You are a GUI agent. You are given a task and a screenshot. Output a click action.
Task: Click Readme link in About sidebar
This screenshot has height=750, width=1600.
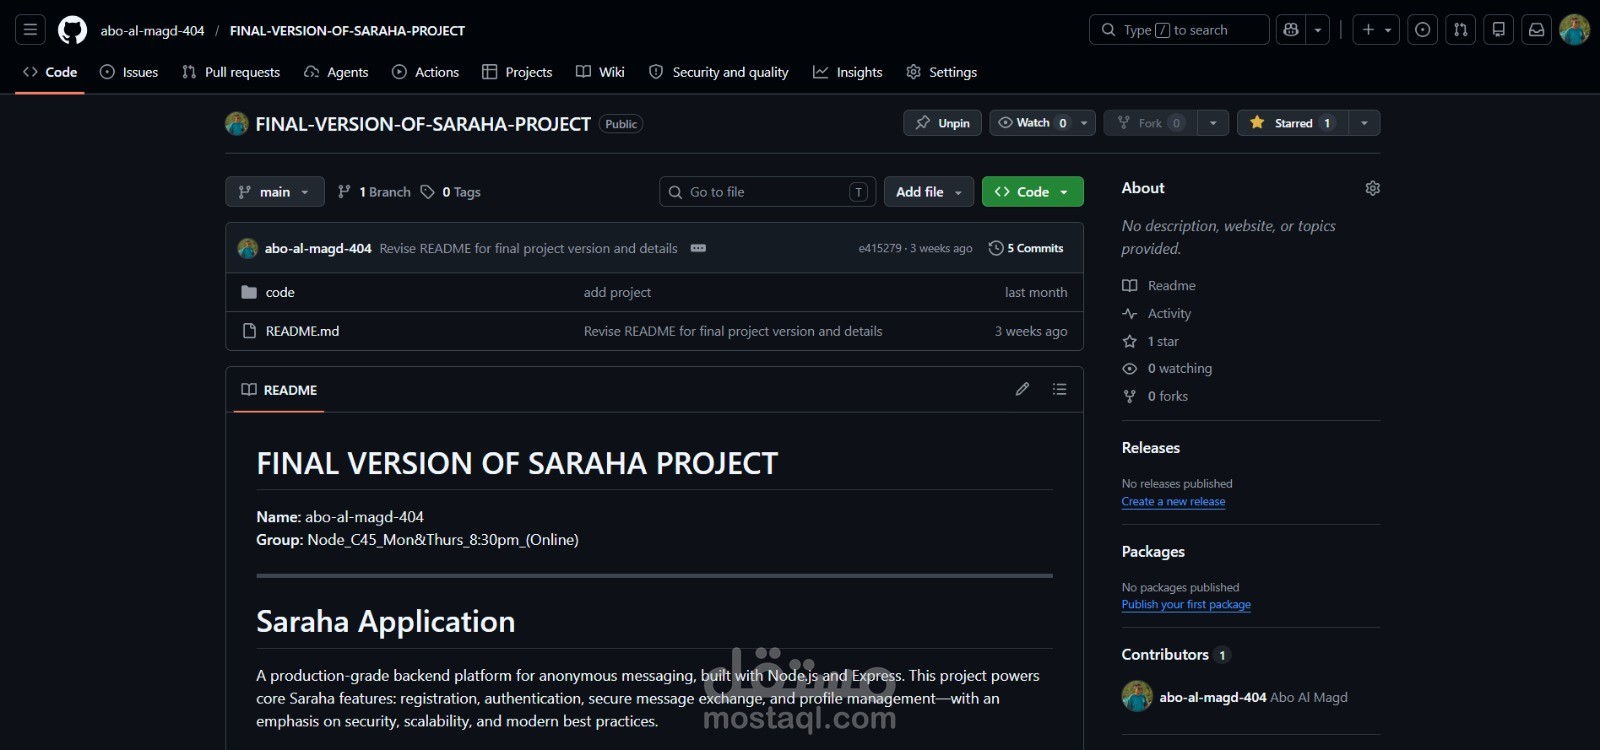coord(1159,285)
